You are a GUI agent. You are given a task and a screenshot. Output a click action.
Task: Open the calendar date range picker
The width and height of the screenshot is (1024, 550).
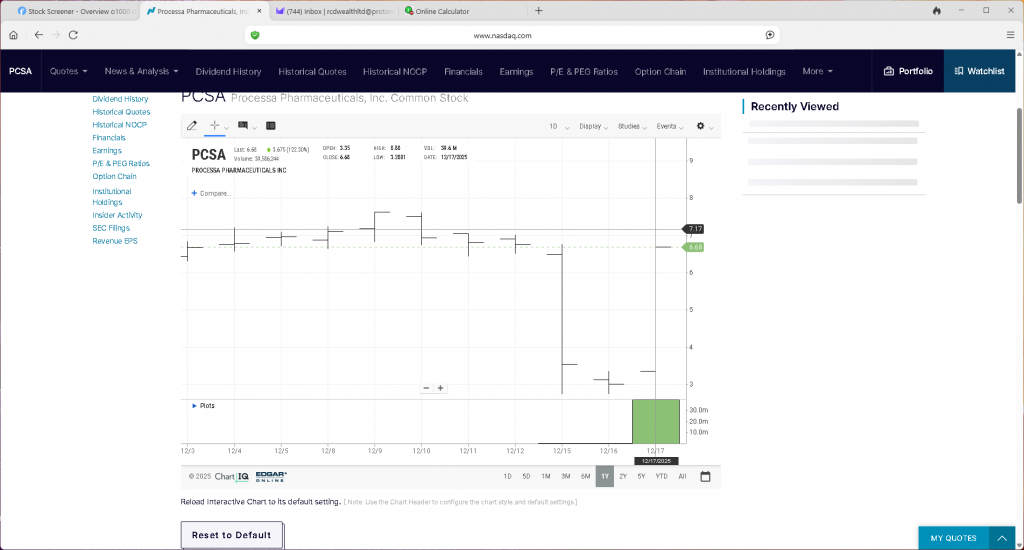pos(705,477)
